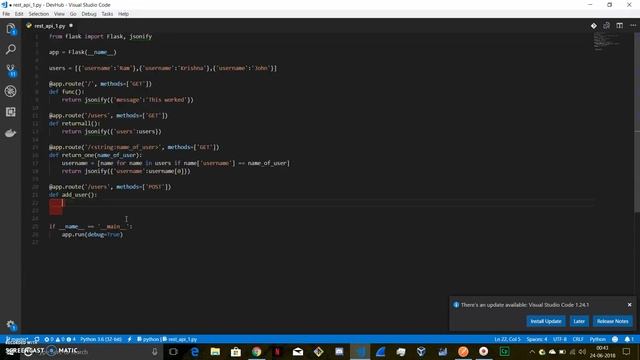Change the UTF-8 encoding in the status bar
640x360 pixels.
click(560, 339)
